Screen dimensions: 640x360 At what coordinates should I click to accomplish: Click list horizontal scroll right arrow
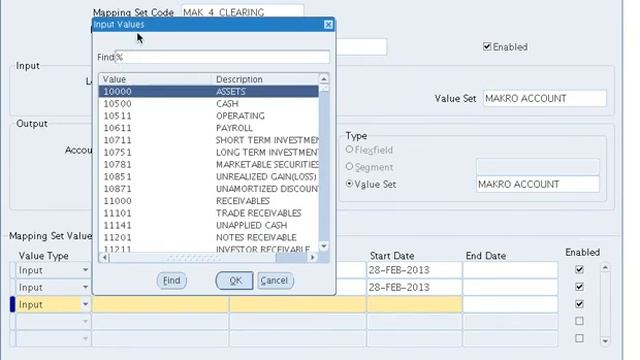[313, 258]
